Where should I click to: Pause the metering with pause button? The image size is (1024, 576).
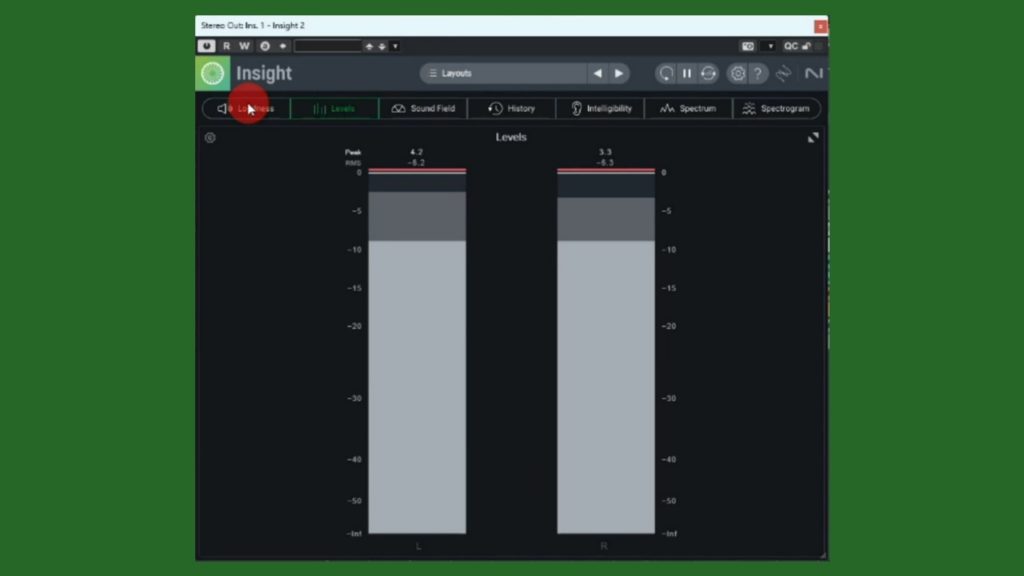(687, 73)
